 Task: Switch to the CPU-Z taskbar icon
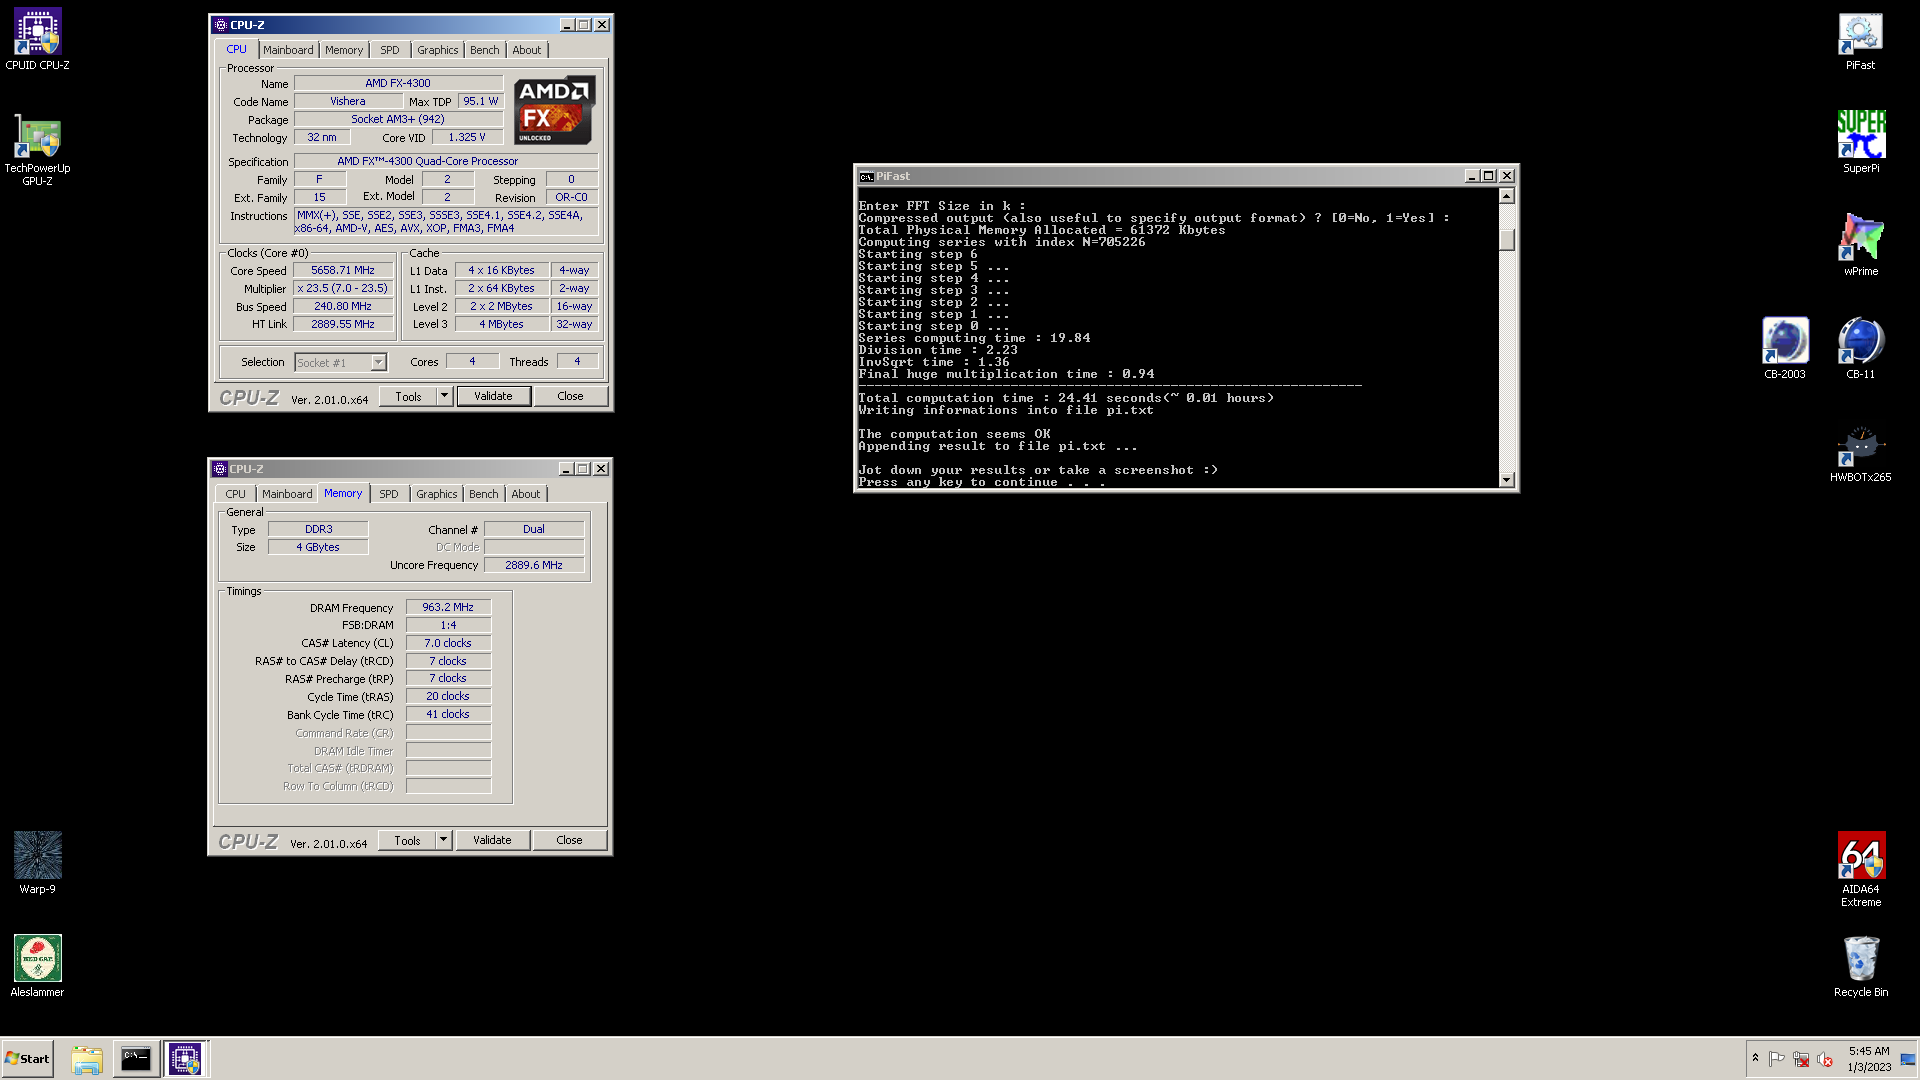(x=185, y=1059)
